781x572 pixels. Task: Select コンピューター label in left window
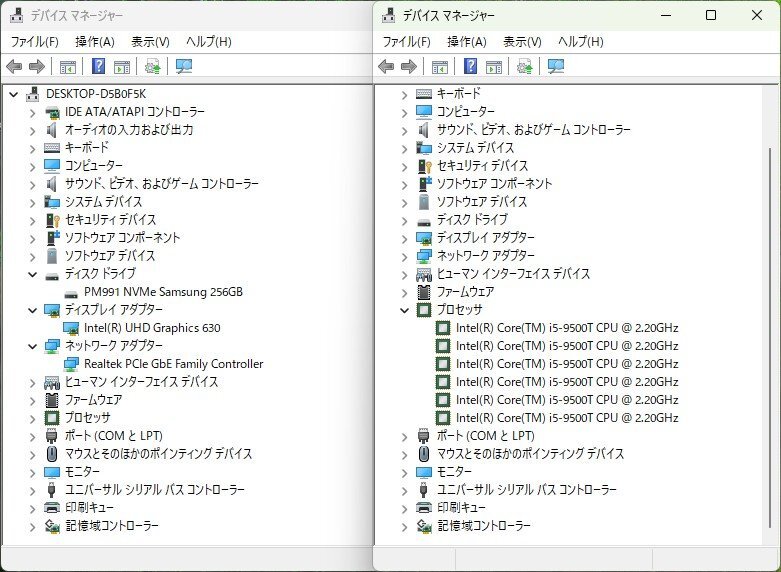[x=94, y=166]
